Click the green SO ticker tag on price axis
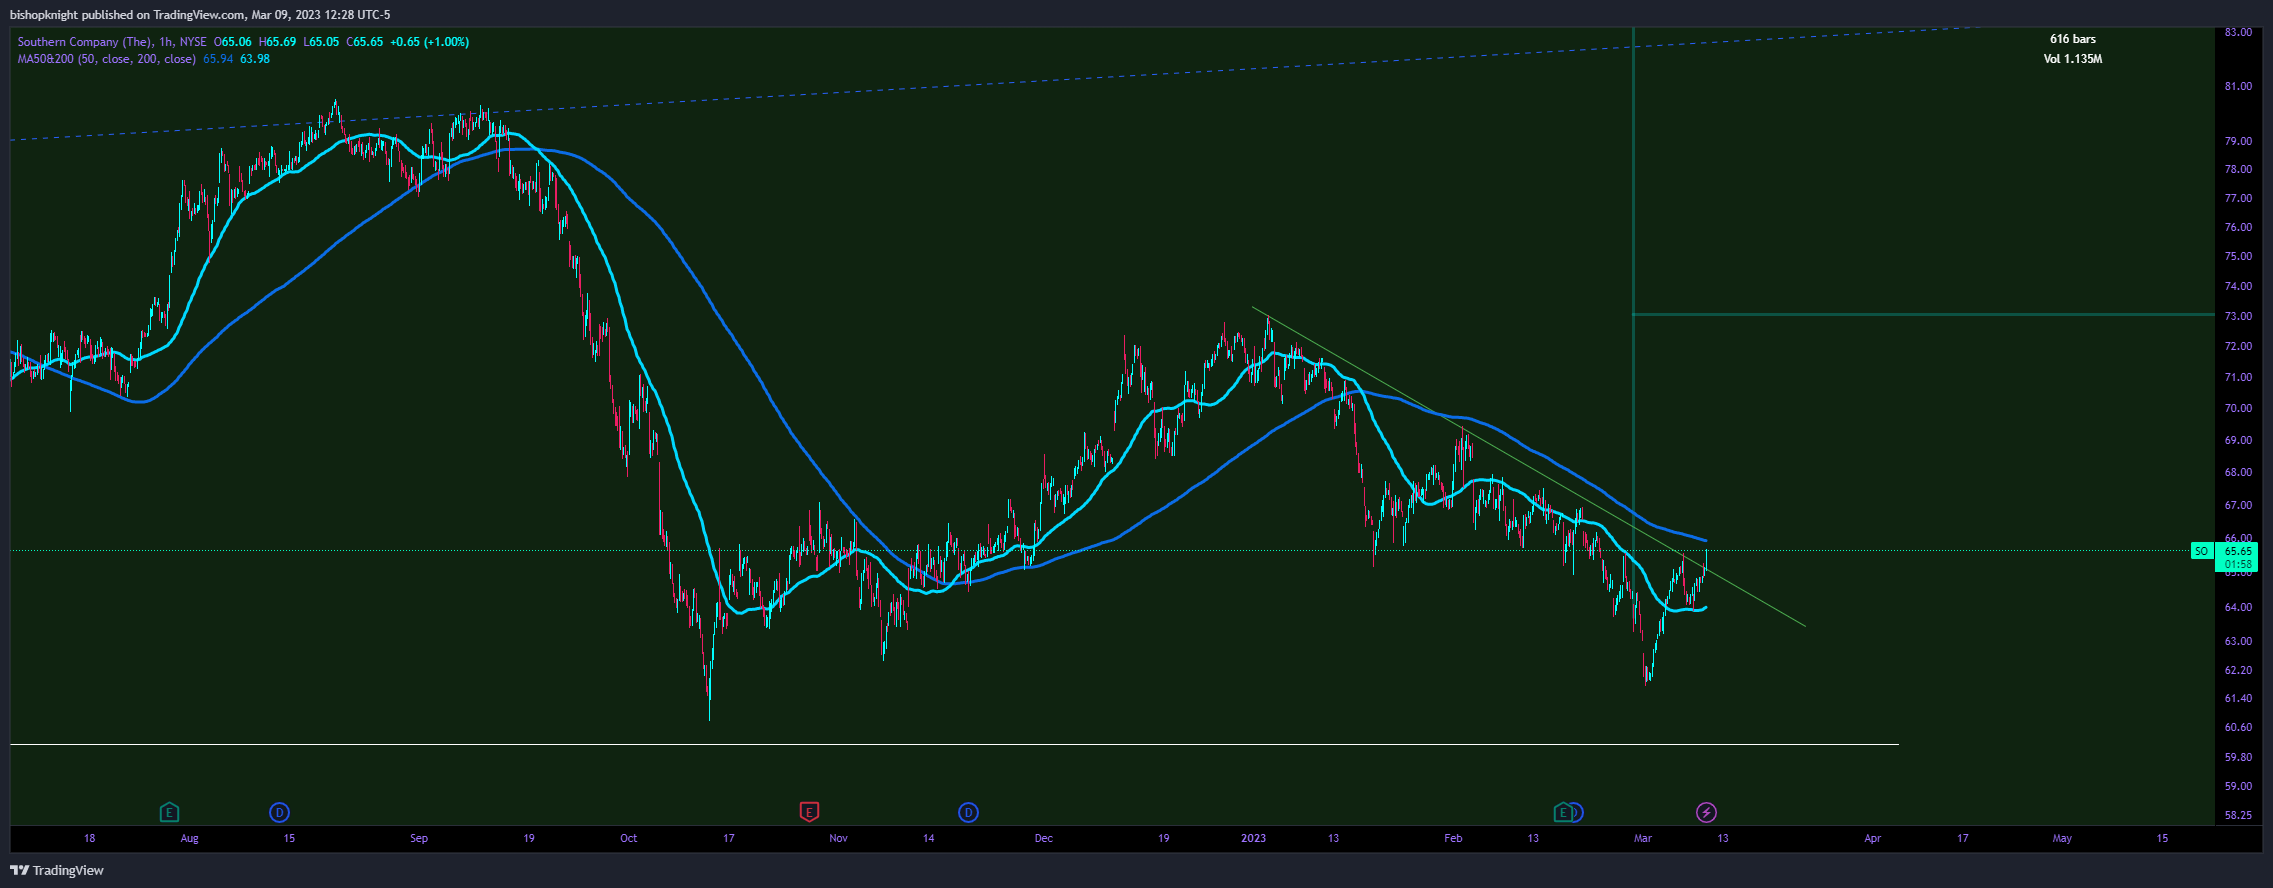2273x888 pixels. click(2201, 551)
